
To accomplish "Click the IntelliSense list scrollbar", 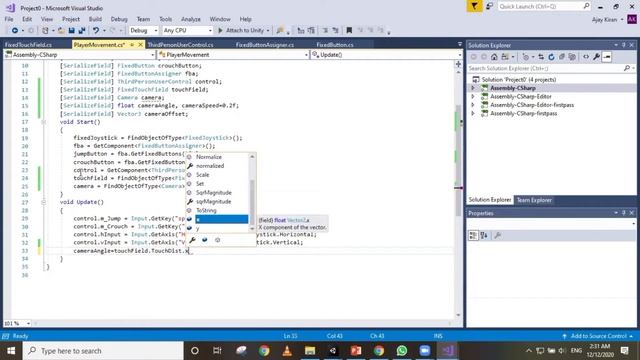I will (x=252, y=192).
